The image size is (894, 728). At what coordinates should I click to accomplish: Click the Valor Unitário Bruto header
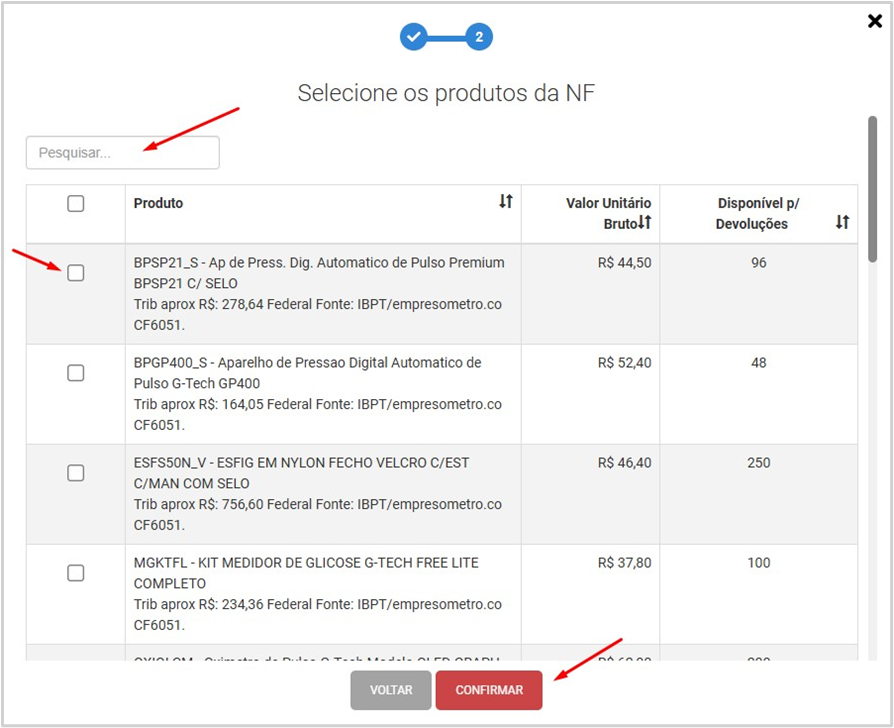[x=608, y=203]
